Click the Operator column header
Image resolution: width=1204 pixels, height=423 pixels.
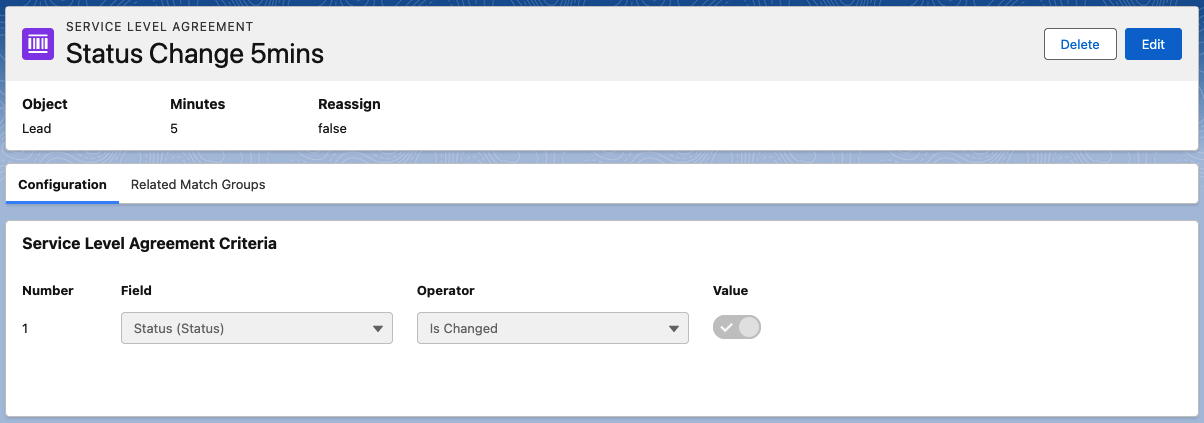tap(446, 290)
